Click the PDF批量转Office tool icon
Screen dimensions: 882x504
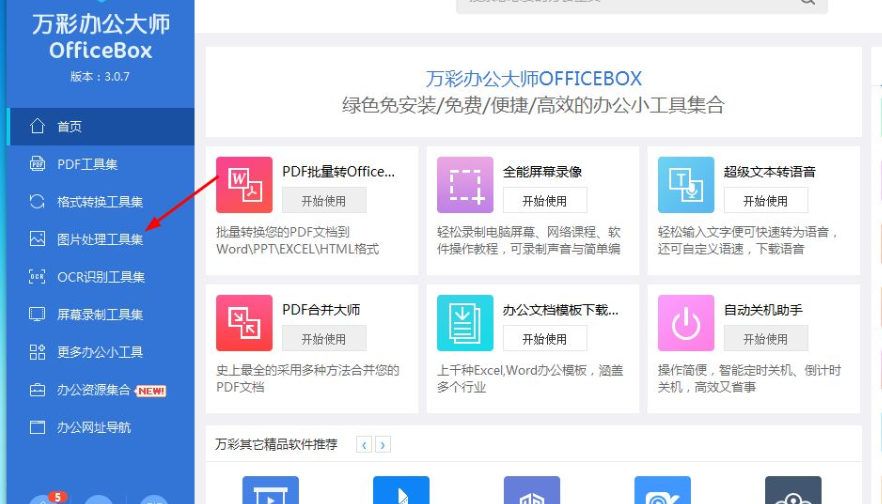(244, 185)
